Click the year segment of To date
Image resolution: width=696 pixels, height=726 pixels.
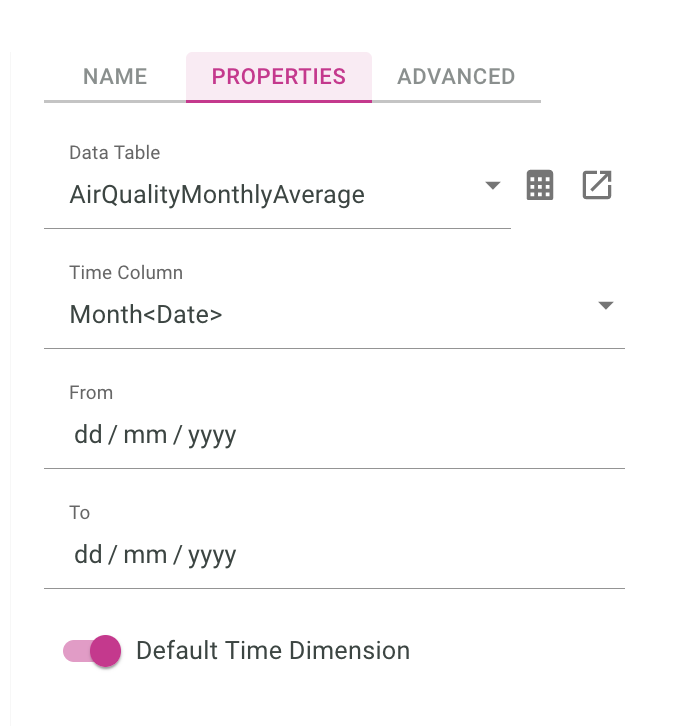211,554
